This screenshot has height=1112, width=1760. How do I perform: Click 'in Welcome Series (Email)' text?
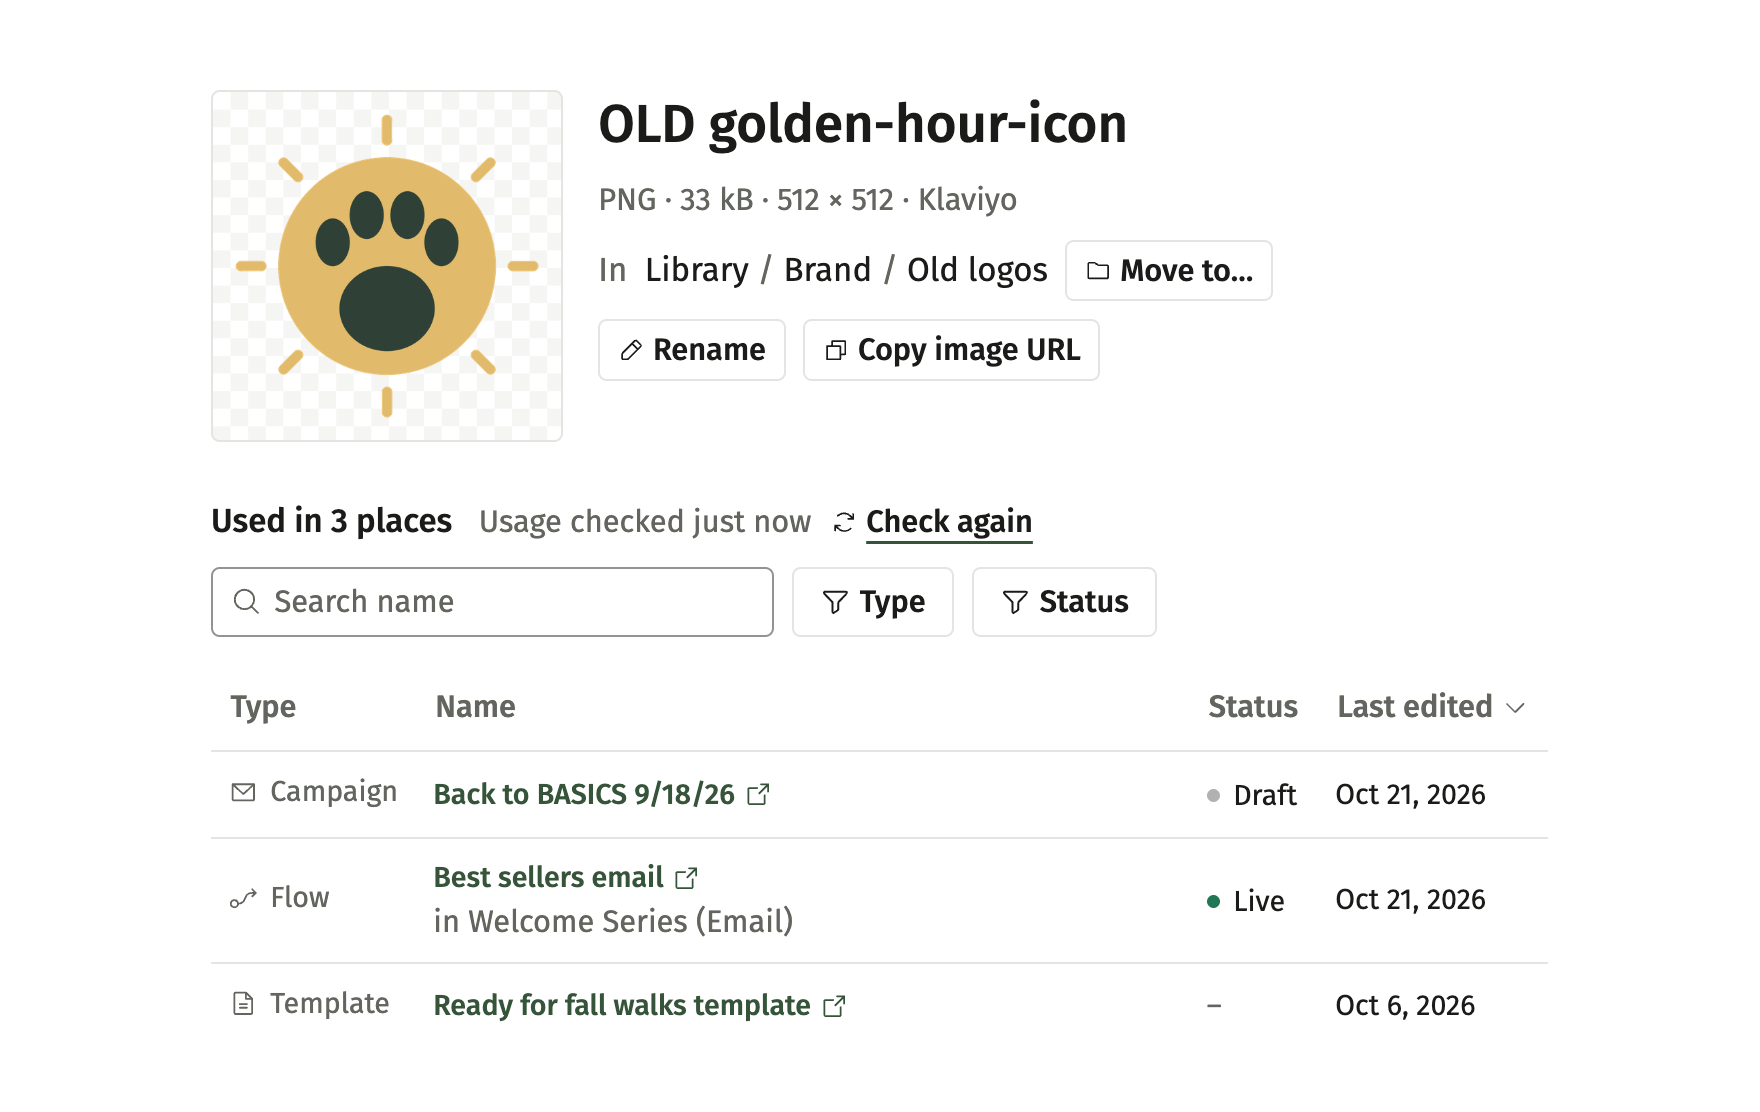(613, 921)
